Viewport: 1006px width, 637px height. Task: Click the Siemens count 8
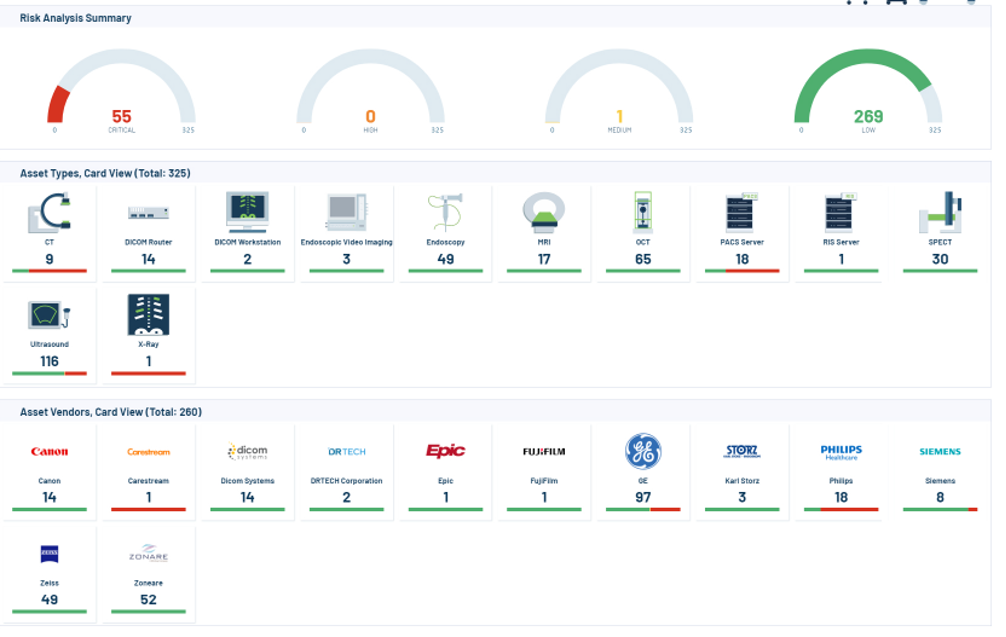(x=940, y=497)
